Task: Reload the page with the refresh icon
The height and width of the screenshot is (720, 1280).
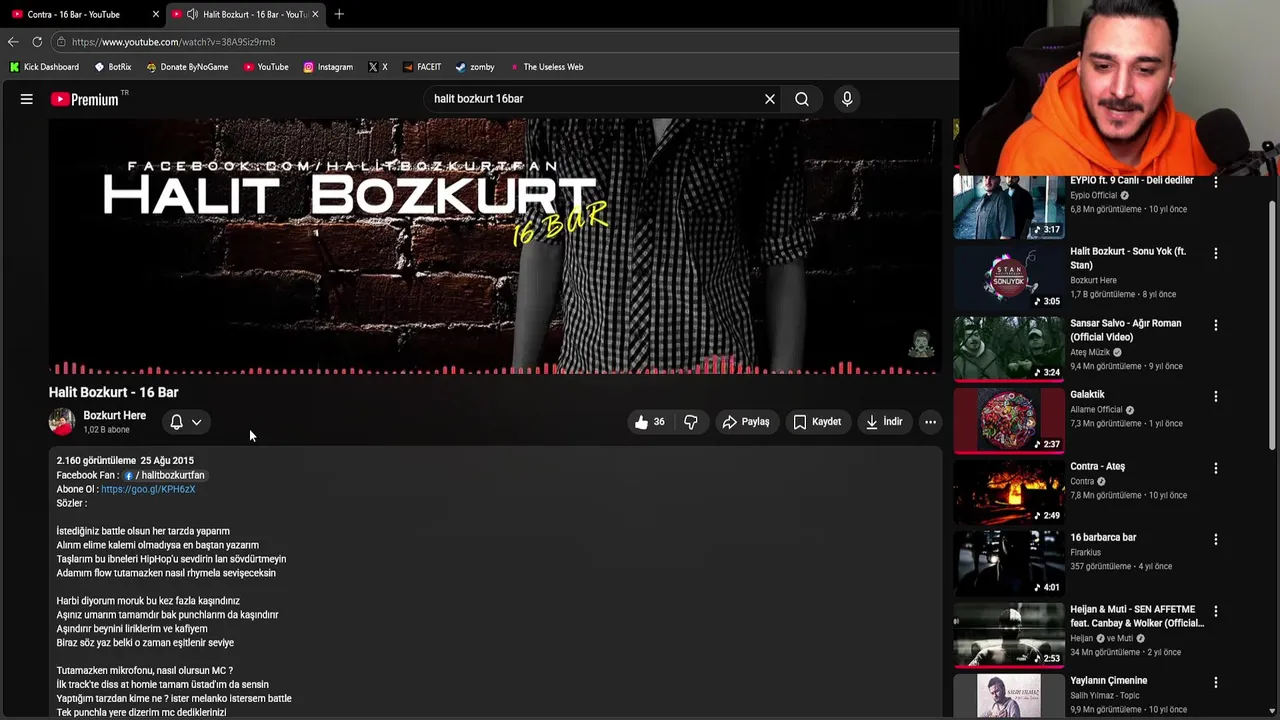Action: click(x=37, y=42)
